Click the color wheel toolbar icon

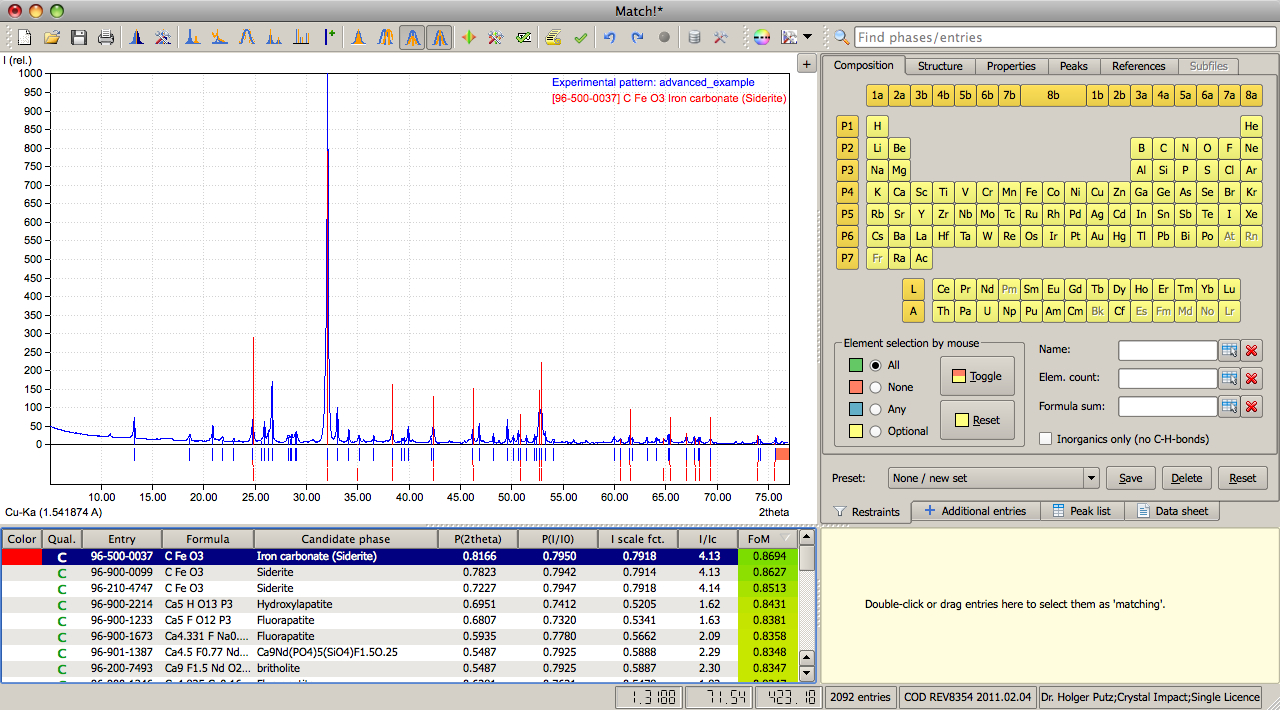tap(762, 38)
